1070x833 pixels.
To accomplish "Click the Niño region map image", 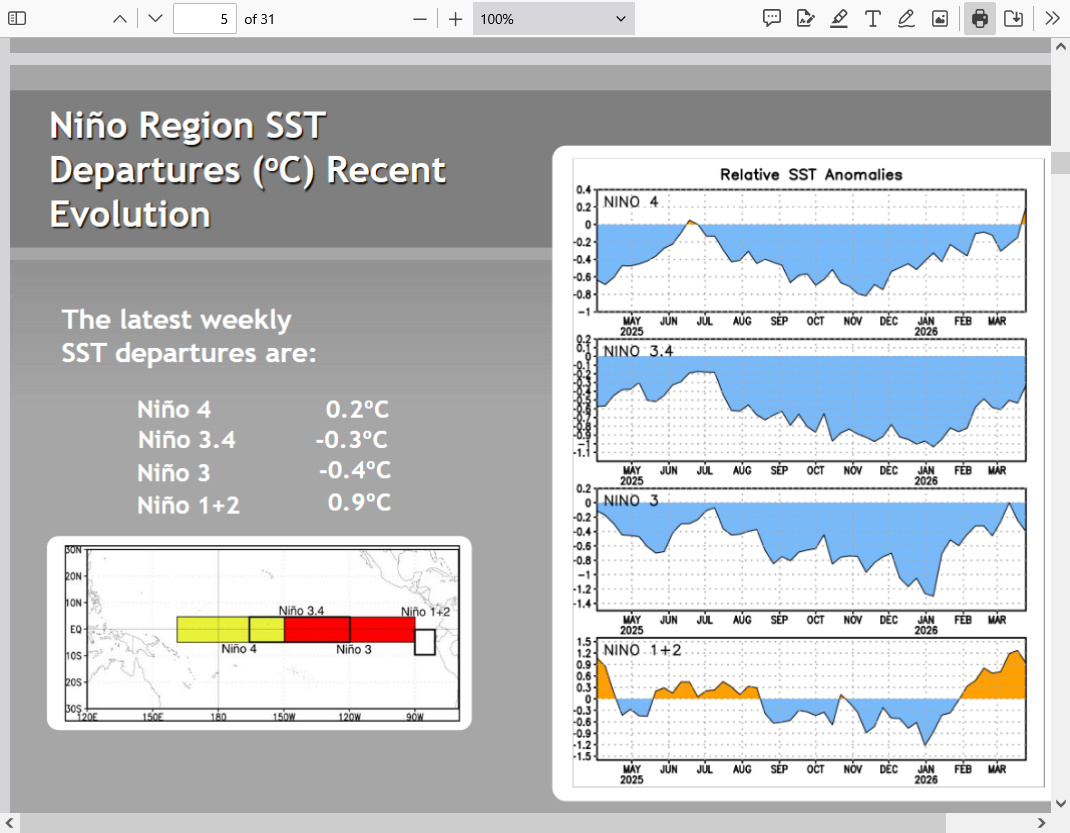I will [259, 632].
